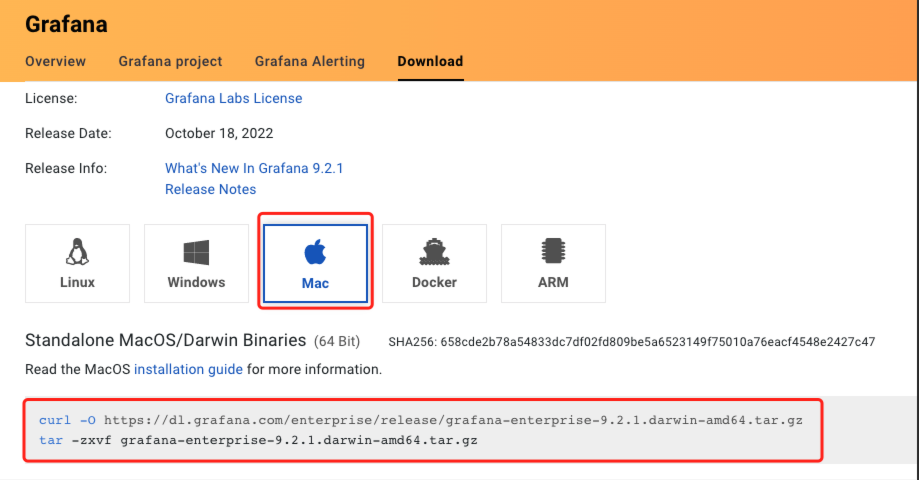
Task: Click the License: label
Action: [x=51, y=98]
